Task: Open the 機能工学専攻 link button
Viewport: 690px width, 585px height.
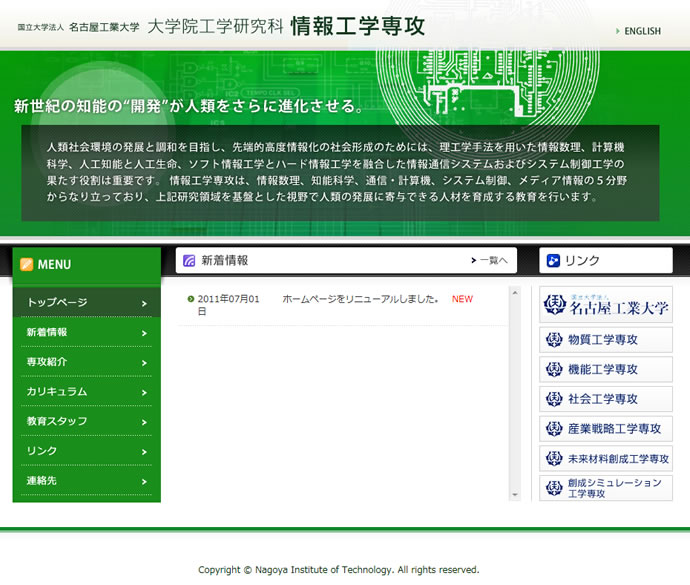Action: coord(606,369)
